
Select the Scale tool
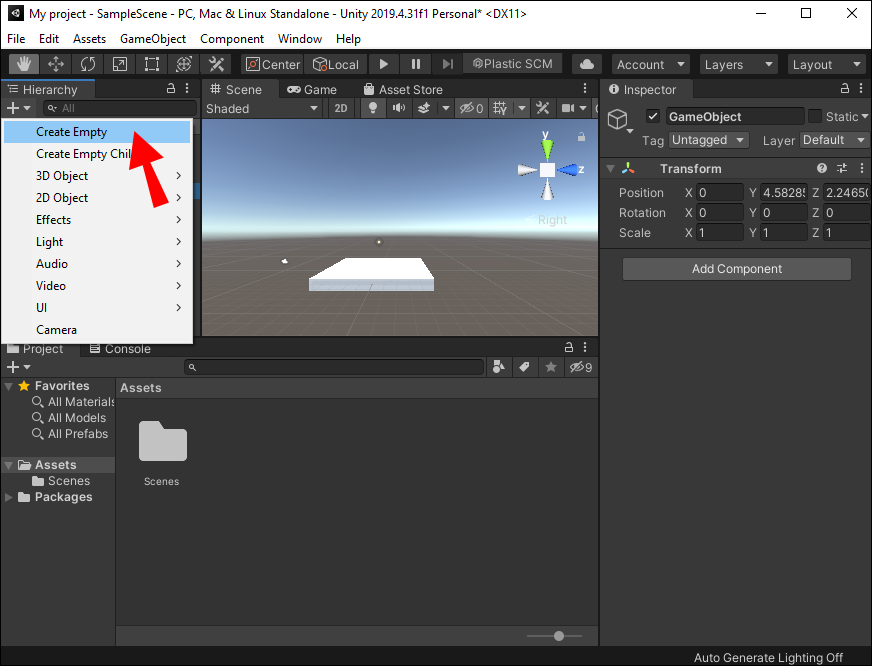[x=120, y=64]
